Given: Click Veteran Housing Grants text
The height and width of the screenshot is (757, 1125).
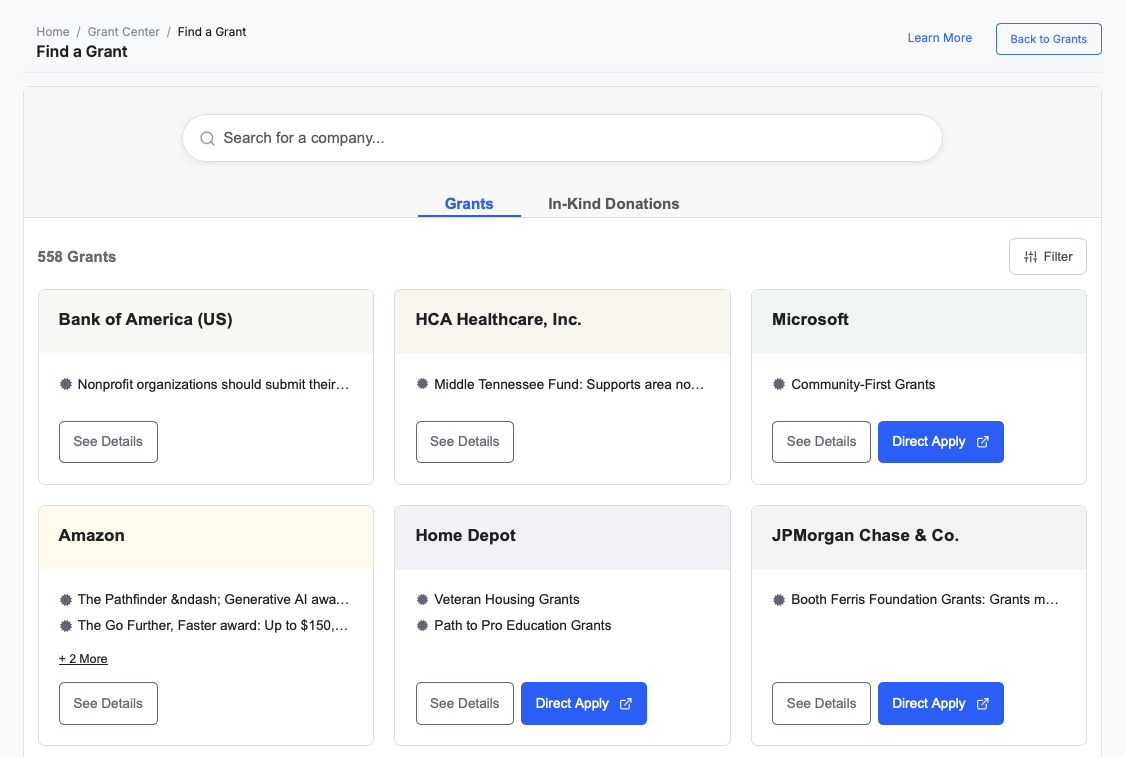Looking at the screenshot, I should pos(507,600).
